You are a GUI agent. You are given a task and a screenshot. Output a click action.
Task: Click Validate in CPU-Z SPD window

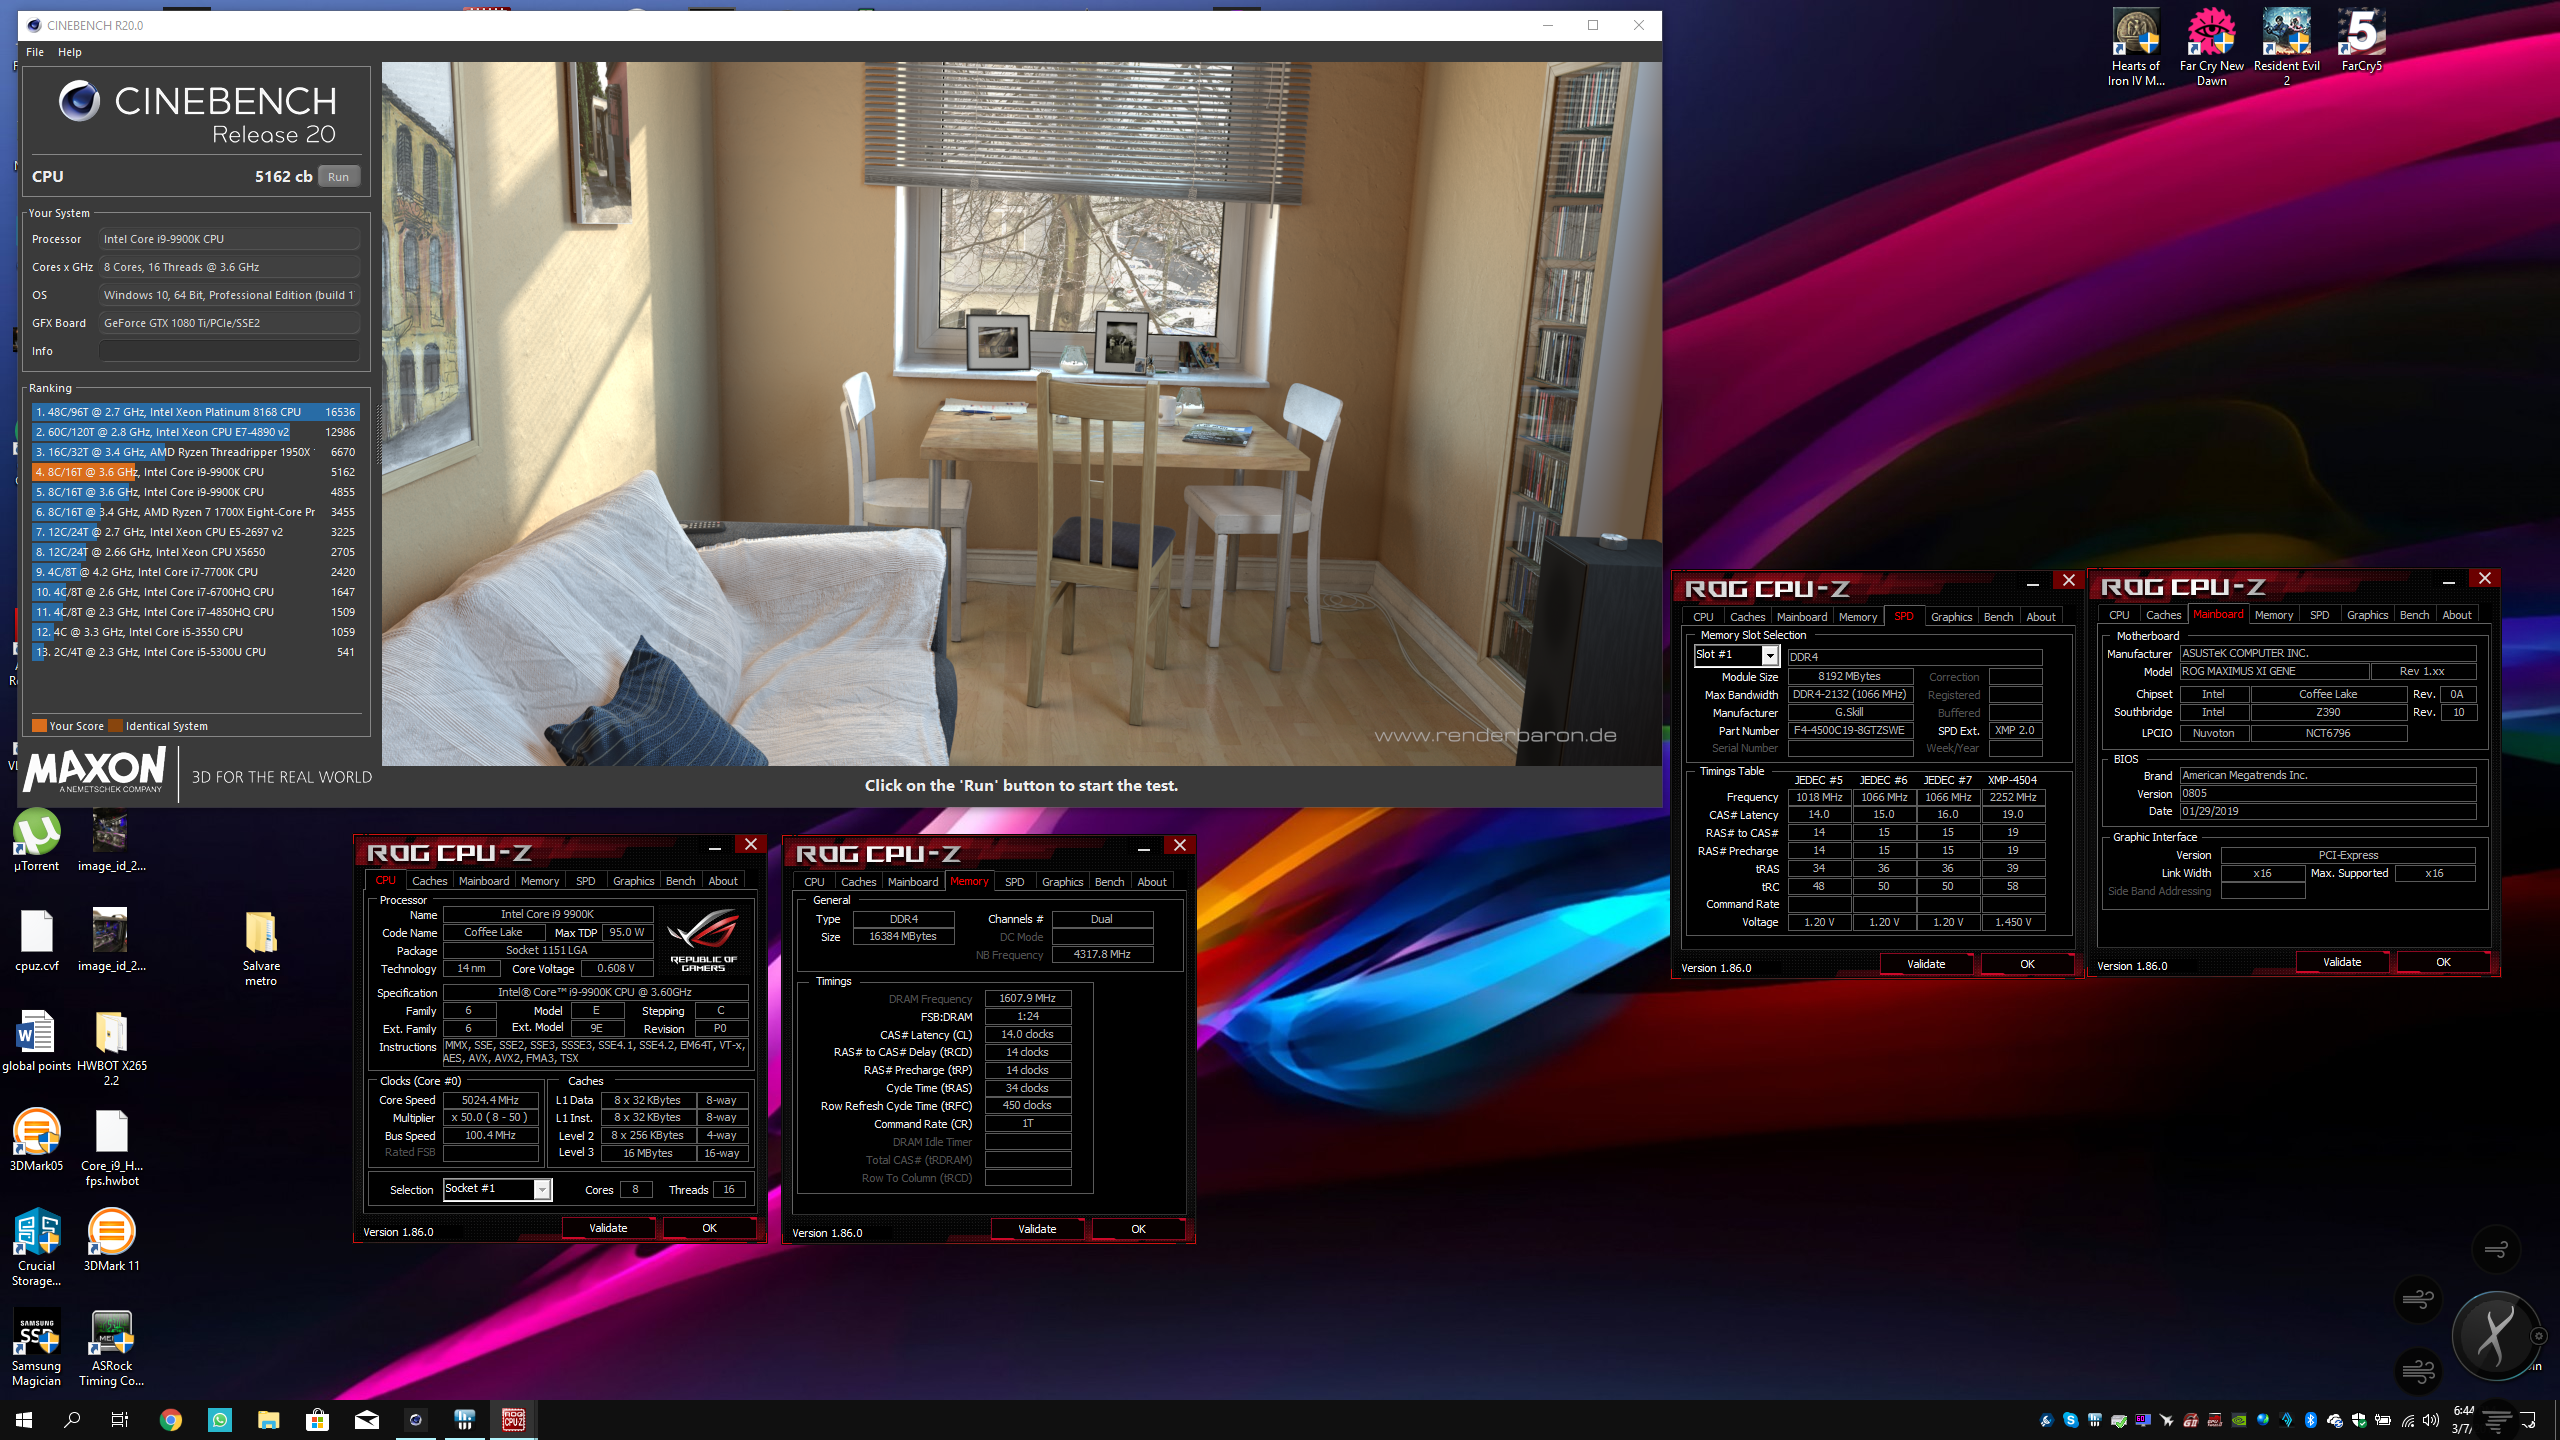[x=1926, y=964]
